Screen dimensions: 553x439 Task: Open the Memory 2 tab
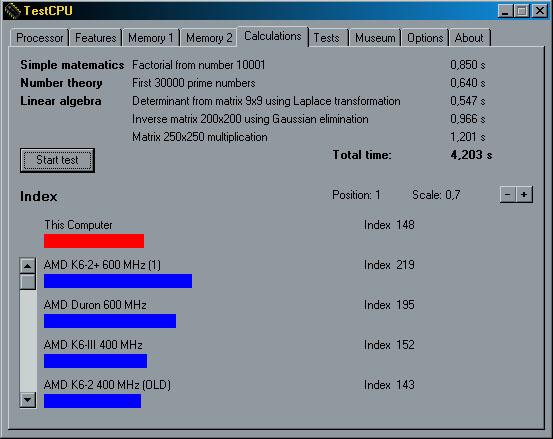[x=209, y=38]
